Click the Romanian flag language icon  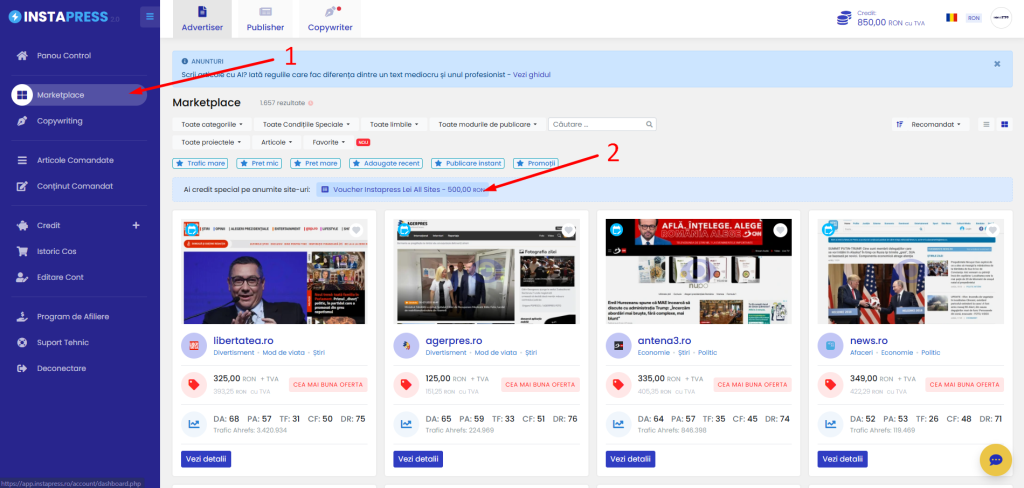tap(951, 18)
